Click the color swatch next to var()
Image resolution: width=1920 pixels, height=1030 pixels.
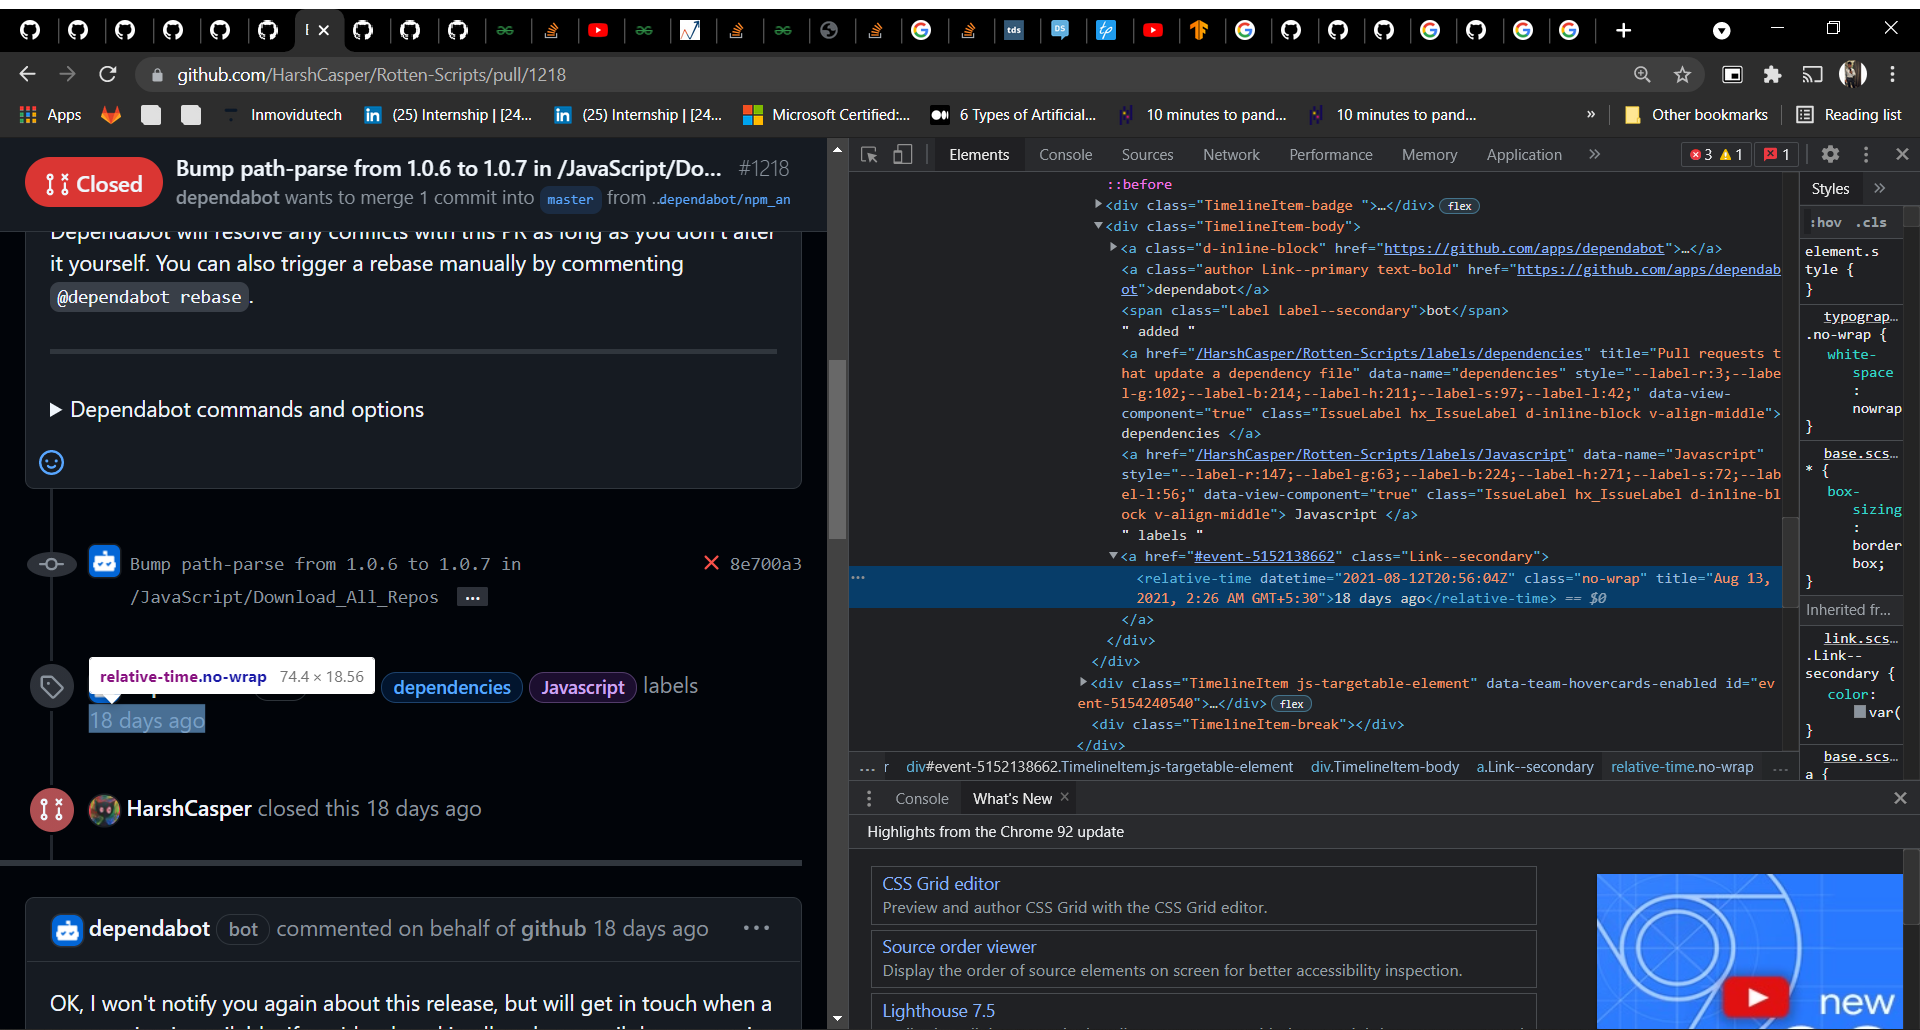1860,712
